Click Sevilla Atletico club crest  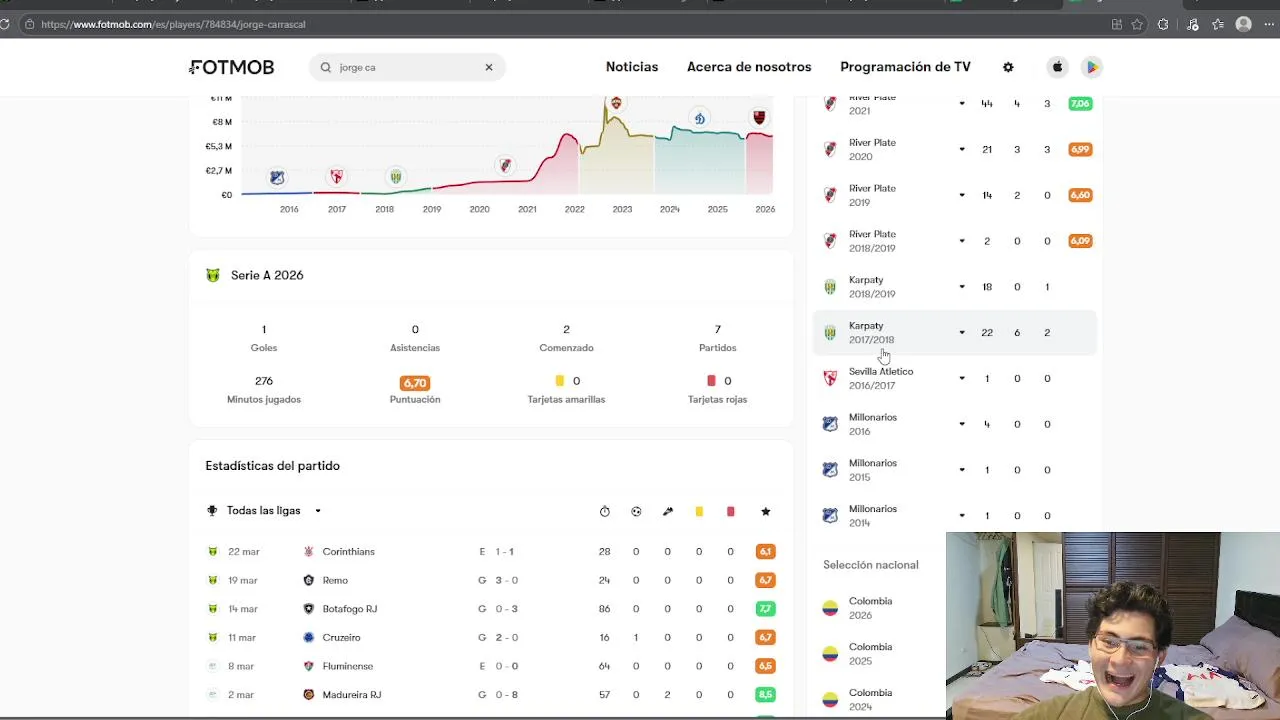click(830, 378)
